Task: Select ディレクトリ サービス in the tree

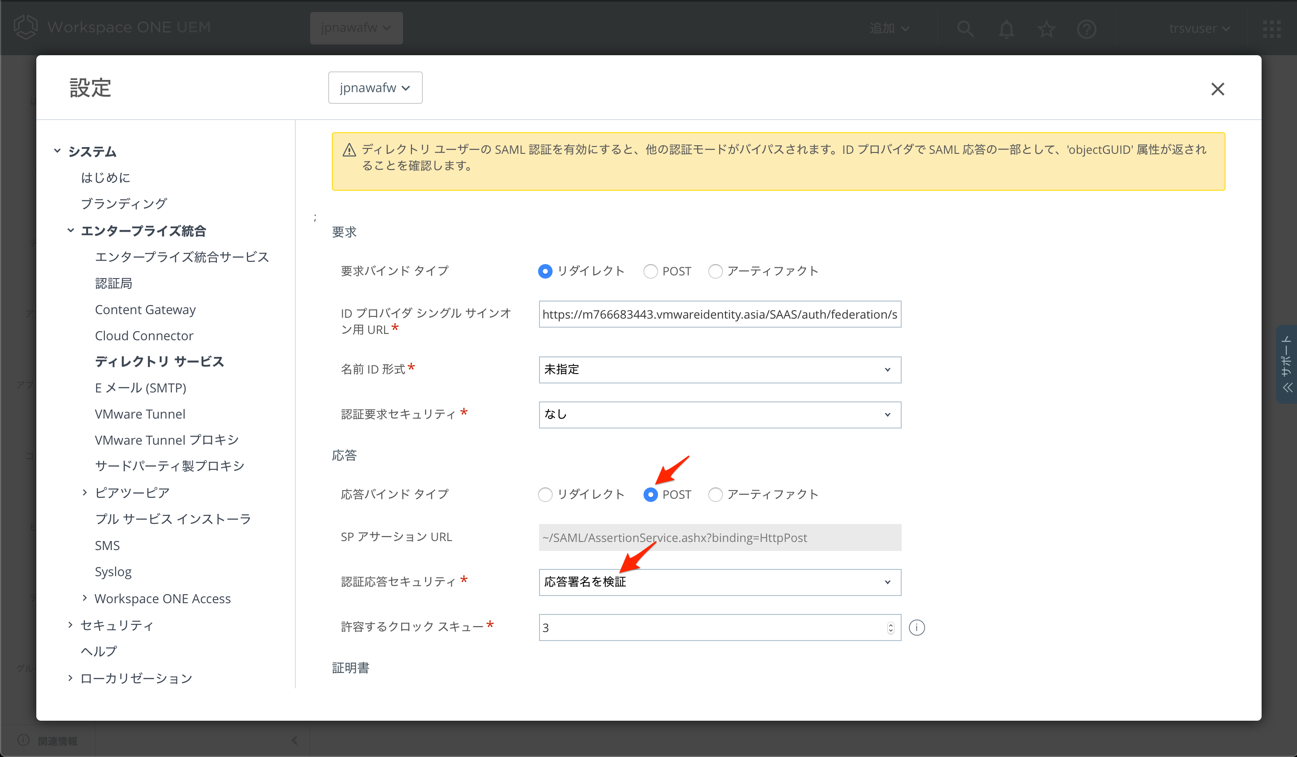Action: coord(159,362)
